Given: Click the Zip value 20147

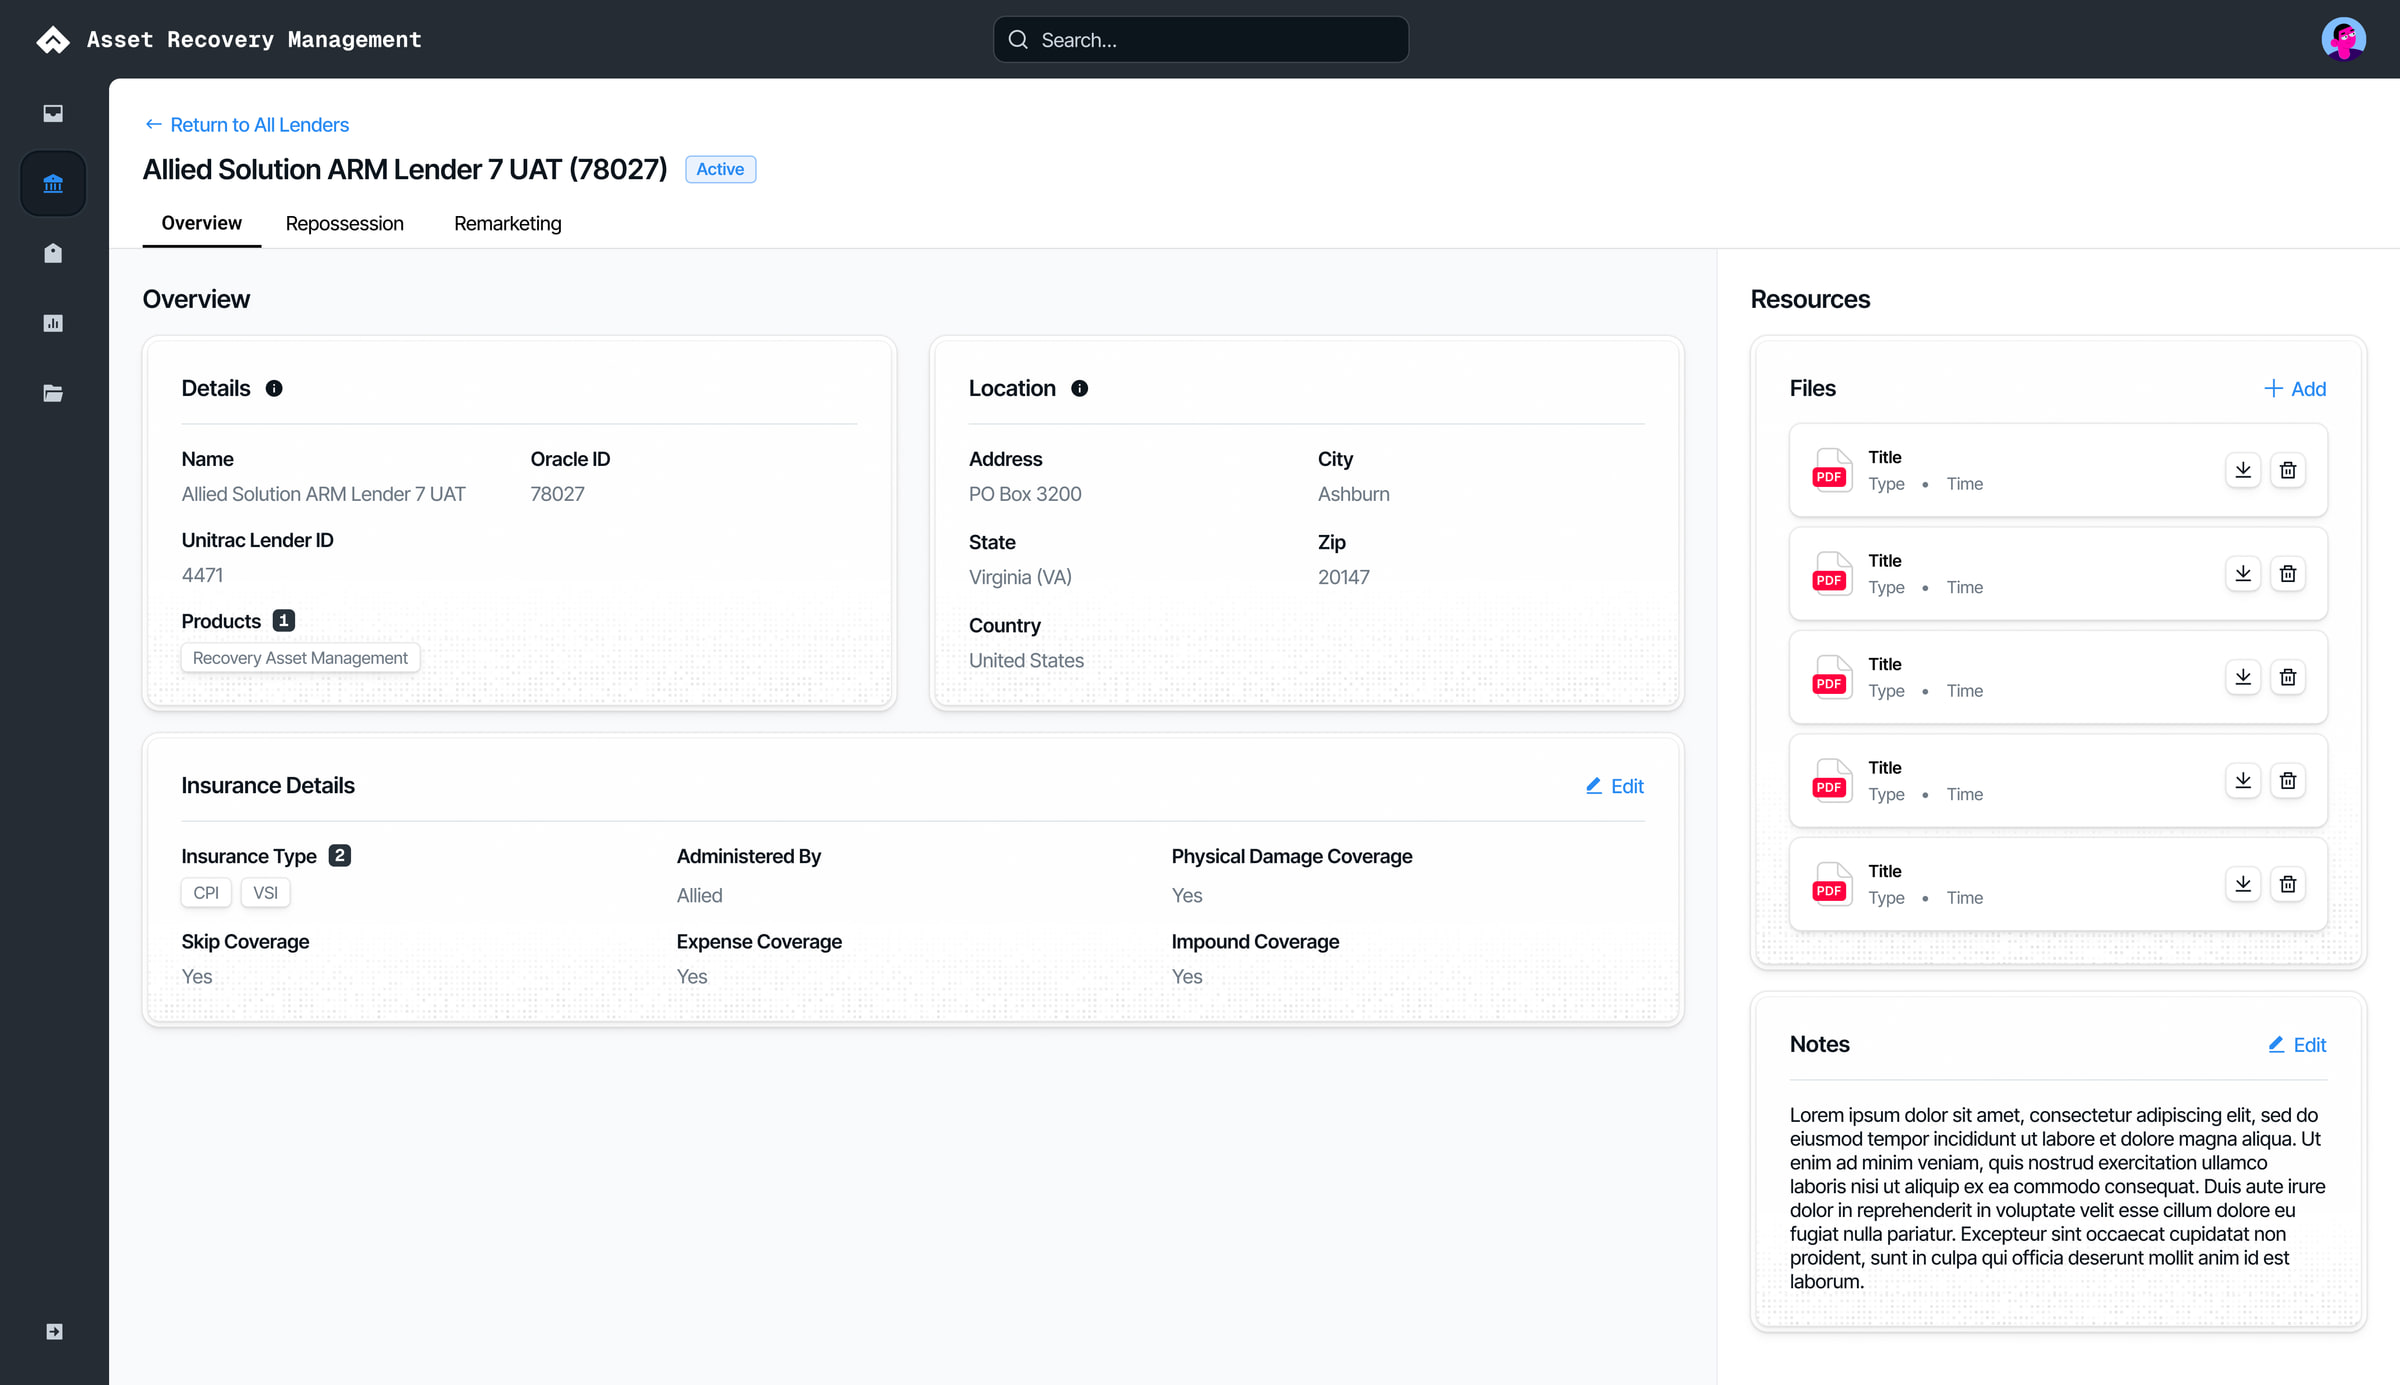Looking at the screenshot, I should coord(1343,577).
